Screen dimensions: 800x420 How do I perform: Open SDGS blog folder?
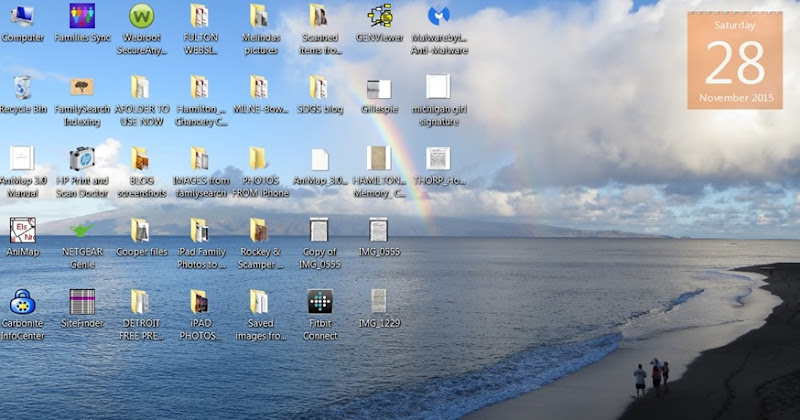(320, 94)
